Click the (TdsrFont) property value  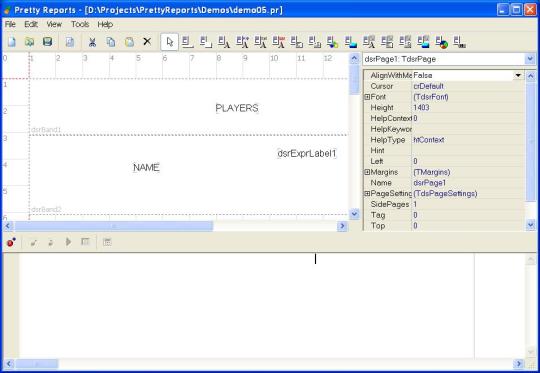point(468,97)
